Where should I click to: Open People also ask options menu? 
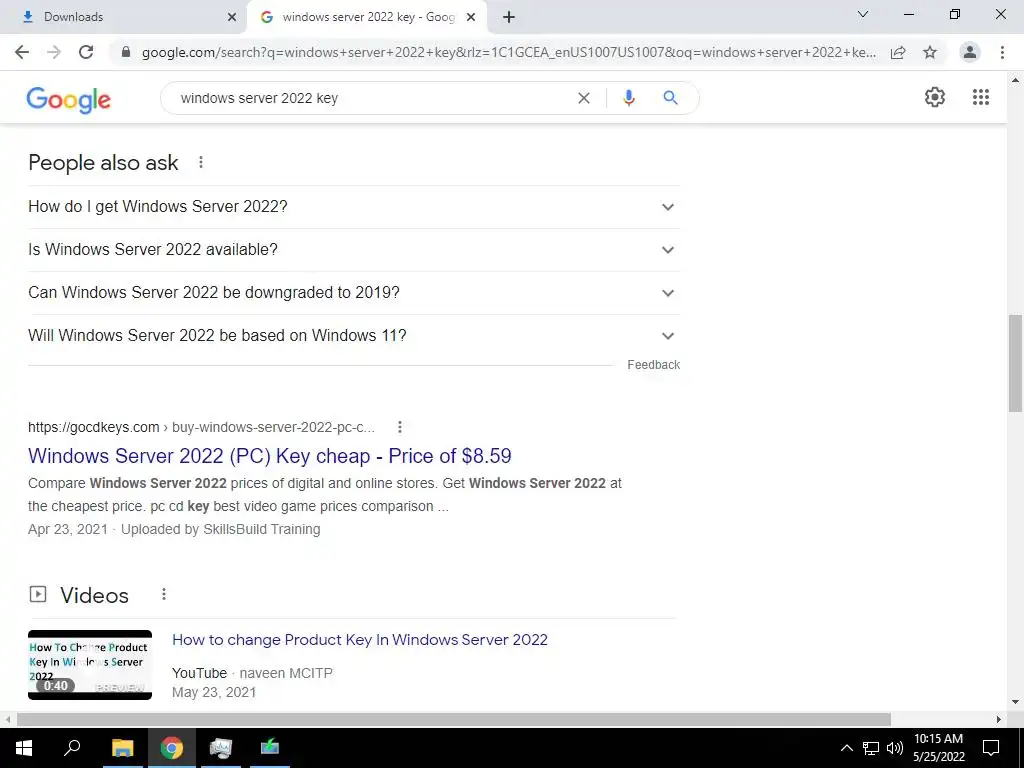click(201, 162)
